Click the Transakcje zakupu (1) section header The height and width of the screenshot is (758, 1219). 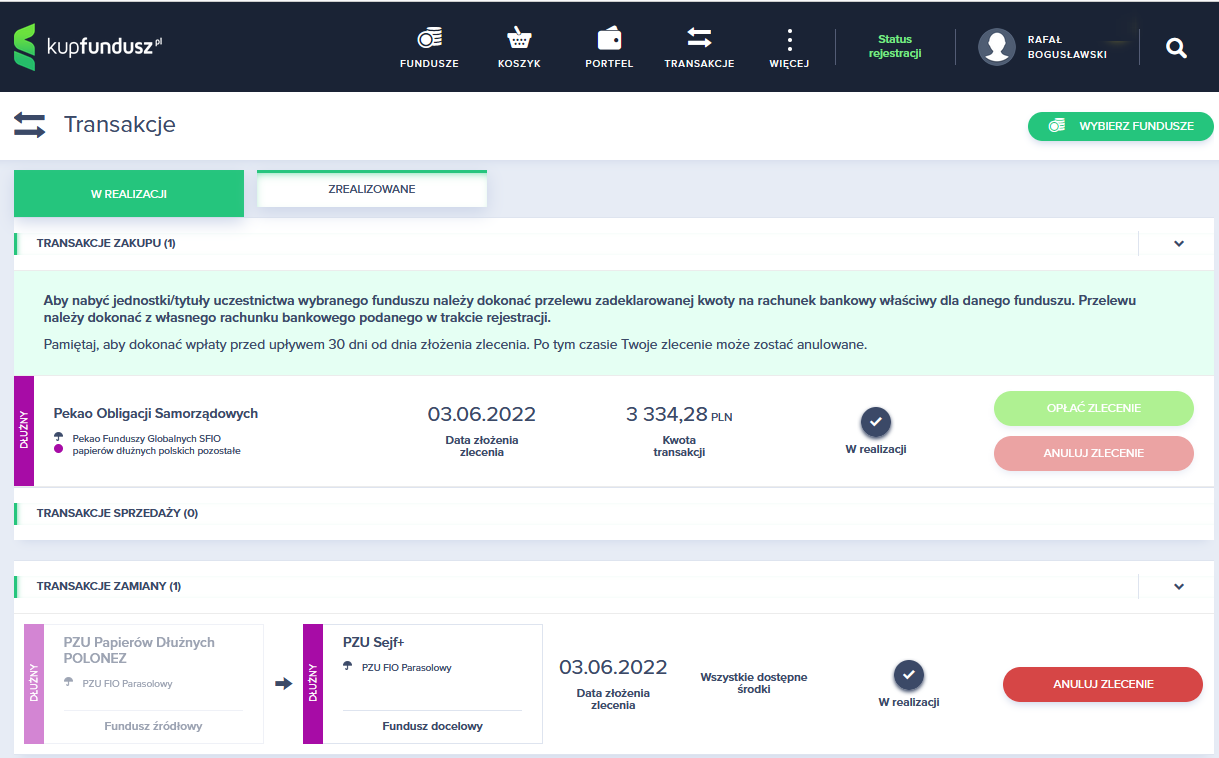(x=106, y=243)
